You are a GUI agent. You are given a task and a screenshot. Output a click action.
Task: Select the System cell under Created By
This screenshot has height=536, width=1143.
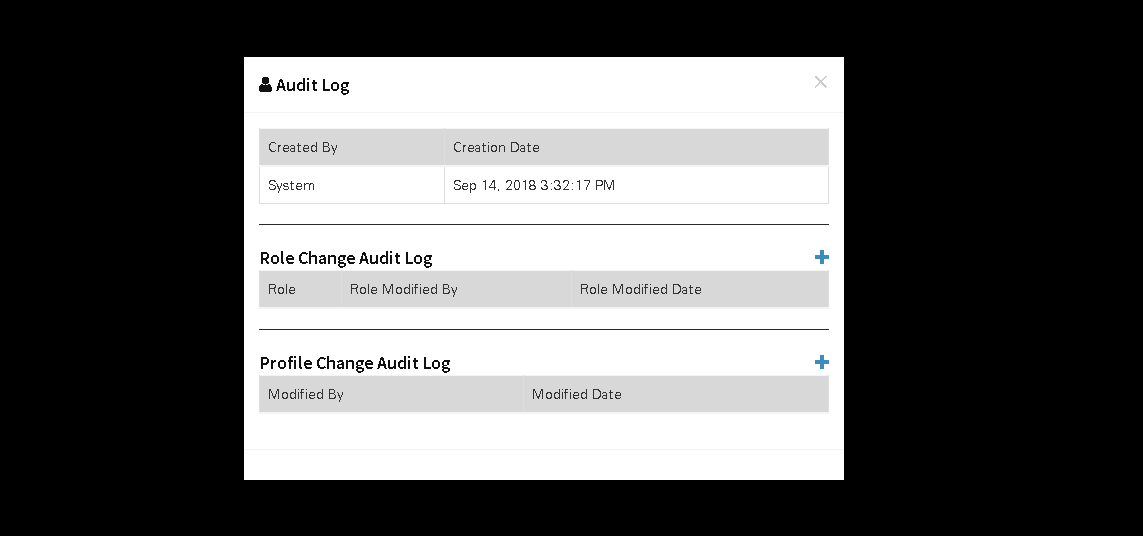click(x=352, y=185)
